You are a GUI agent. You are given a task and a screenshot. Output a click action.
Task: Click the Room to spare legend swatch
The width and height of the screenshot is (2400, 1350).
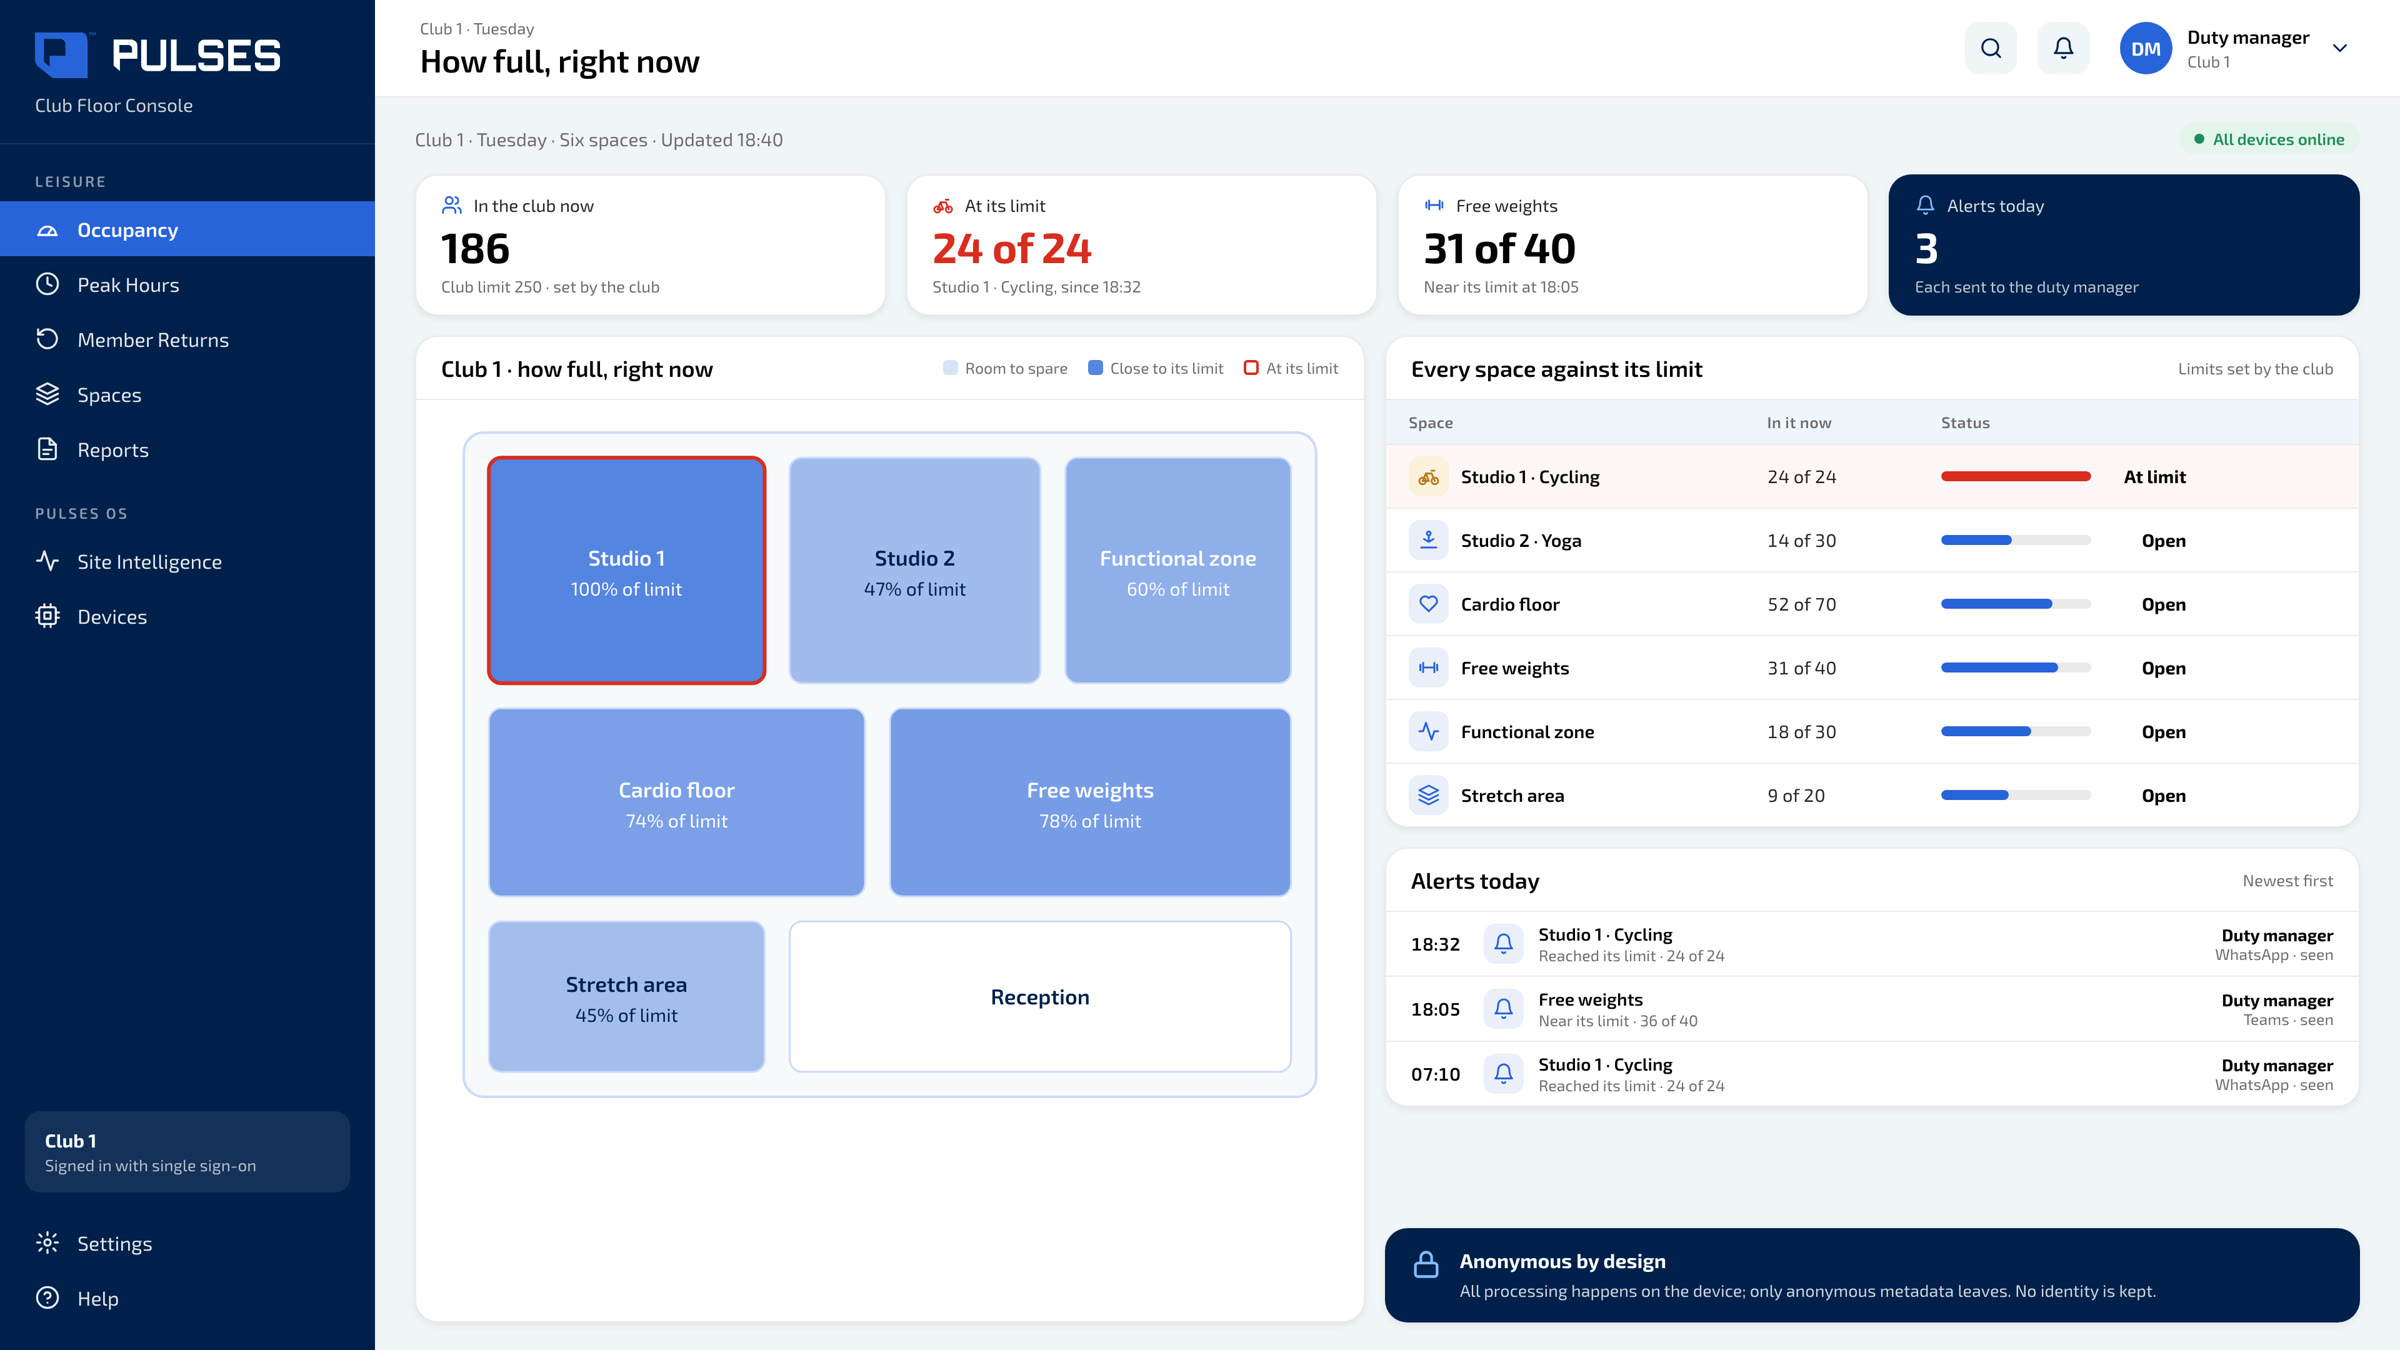tap(950, 368)
